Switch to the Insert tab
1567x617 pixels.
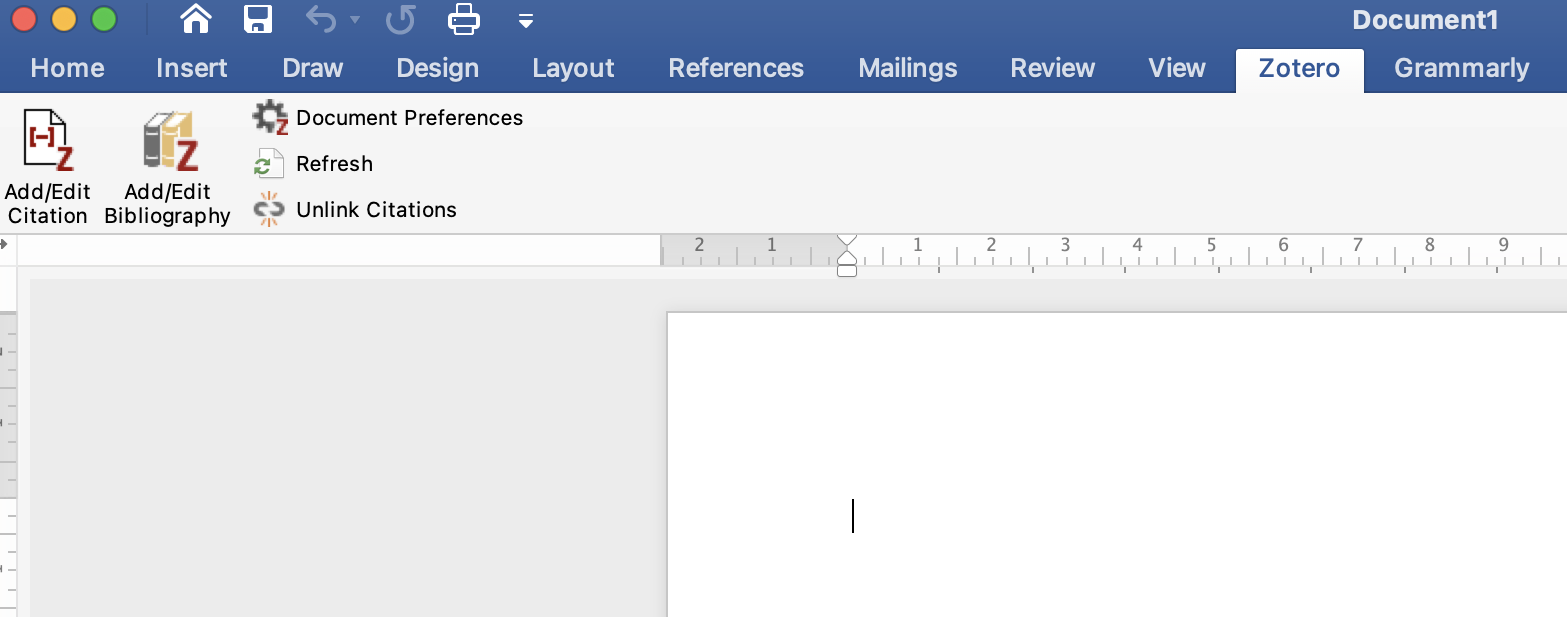click(x=192, y=68)
